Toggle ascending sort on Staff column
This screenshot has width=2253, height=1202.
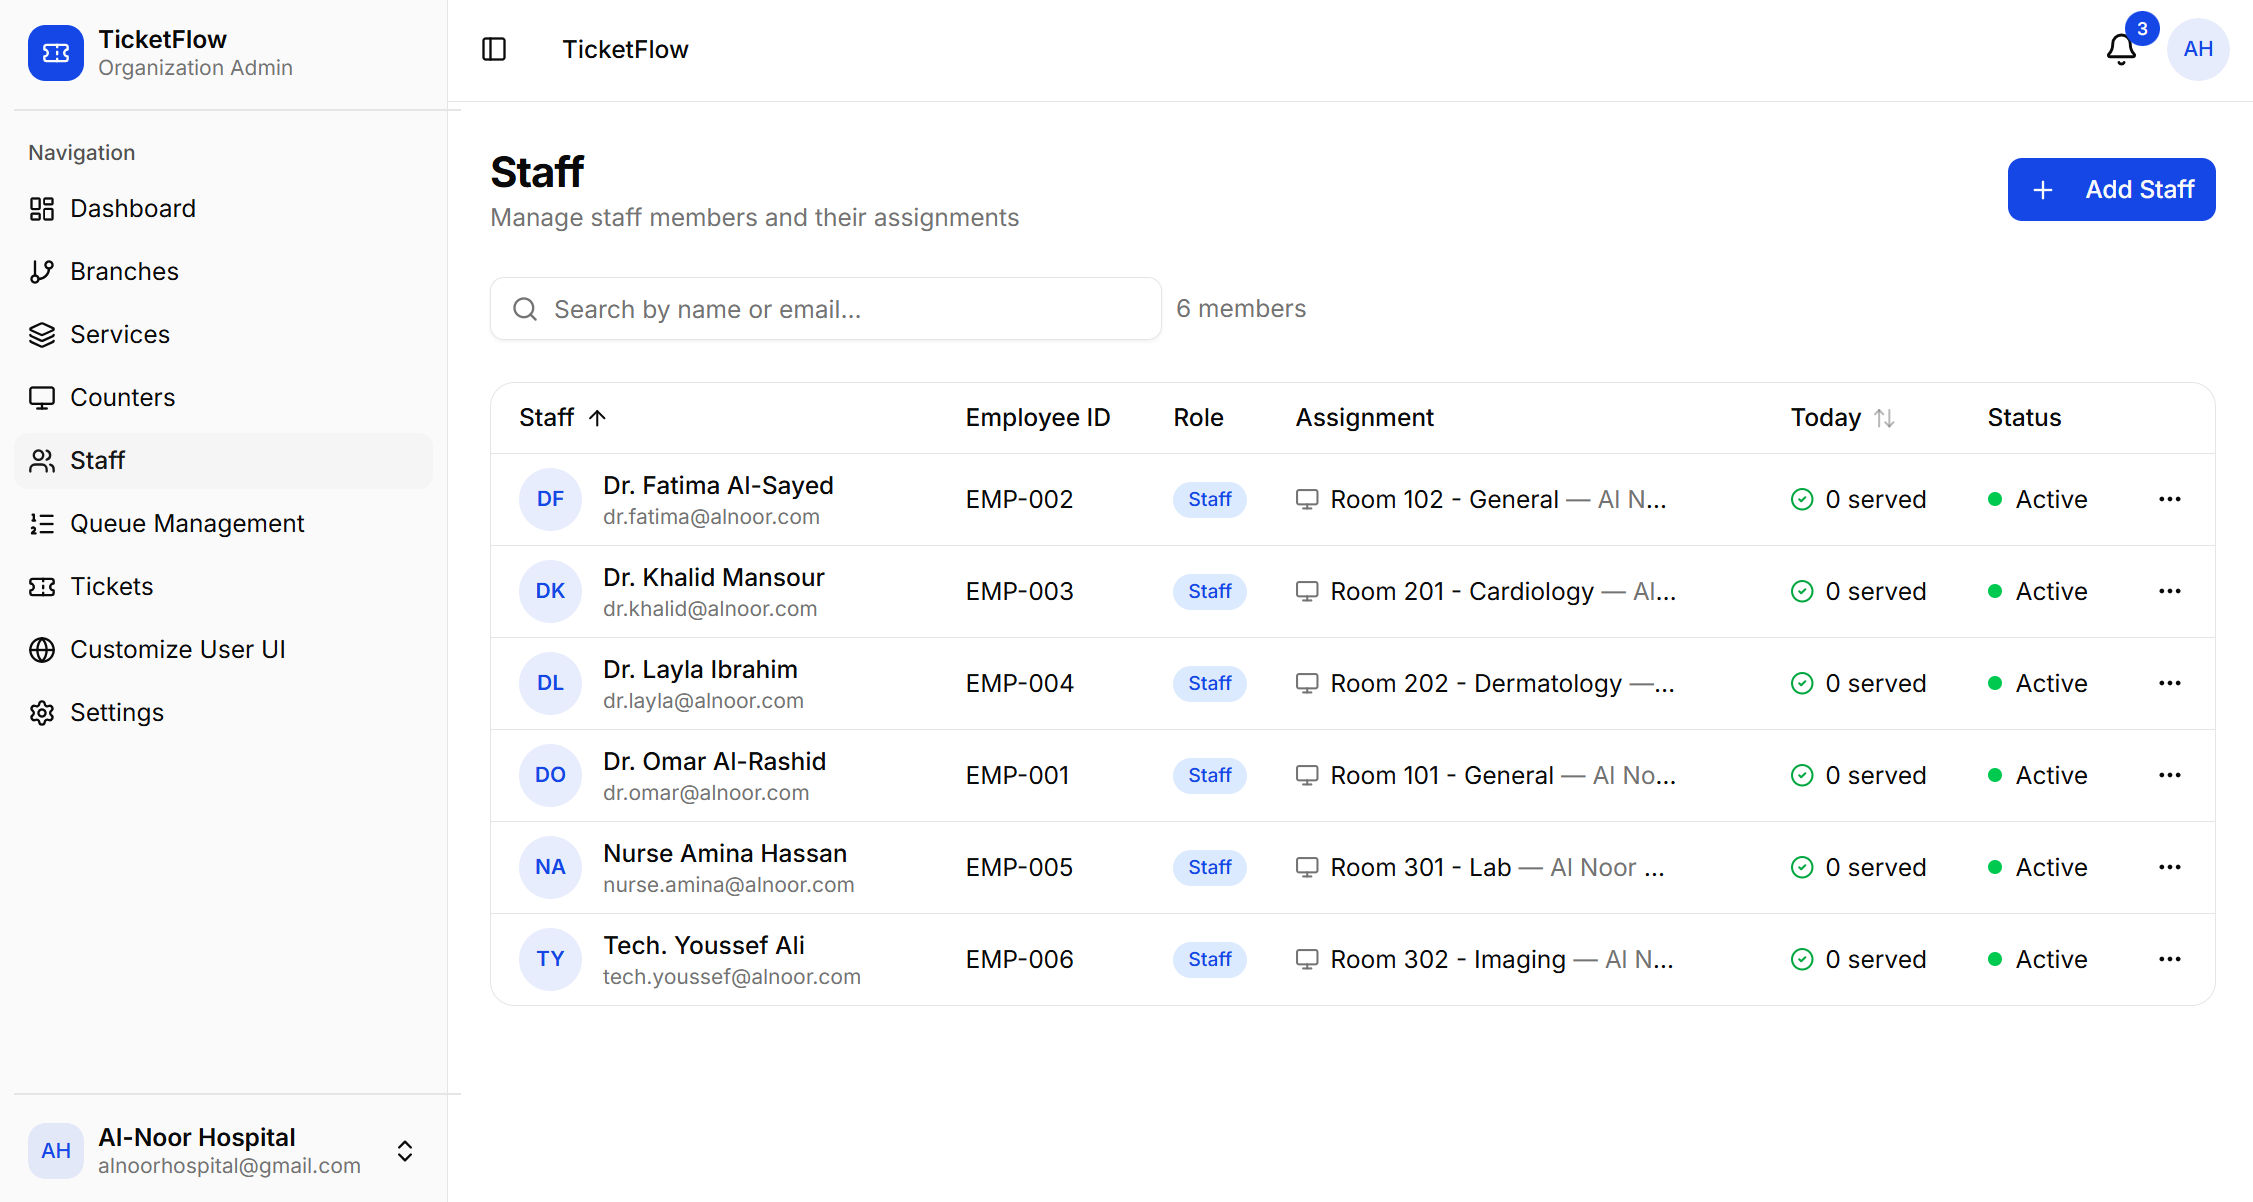(x=563, y=417)
